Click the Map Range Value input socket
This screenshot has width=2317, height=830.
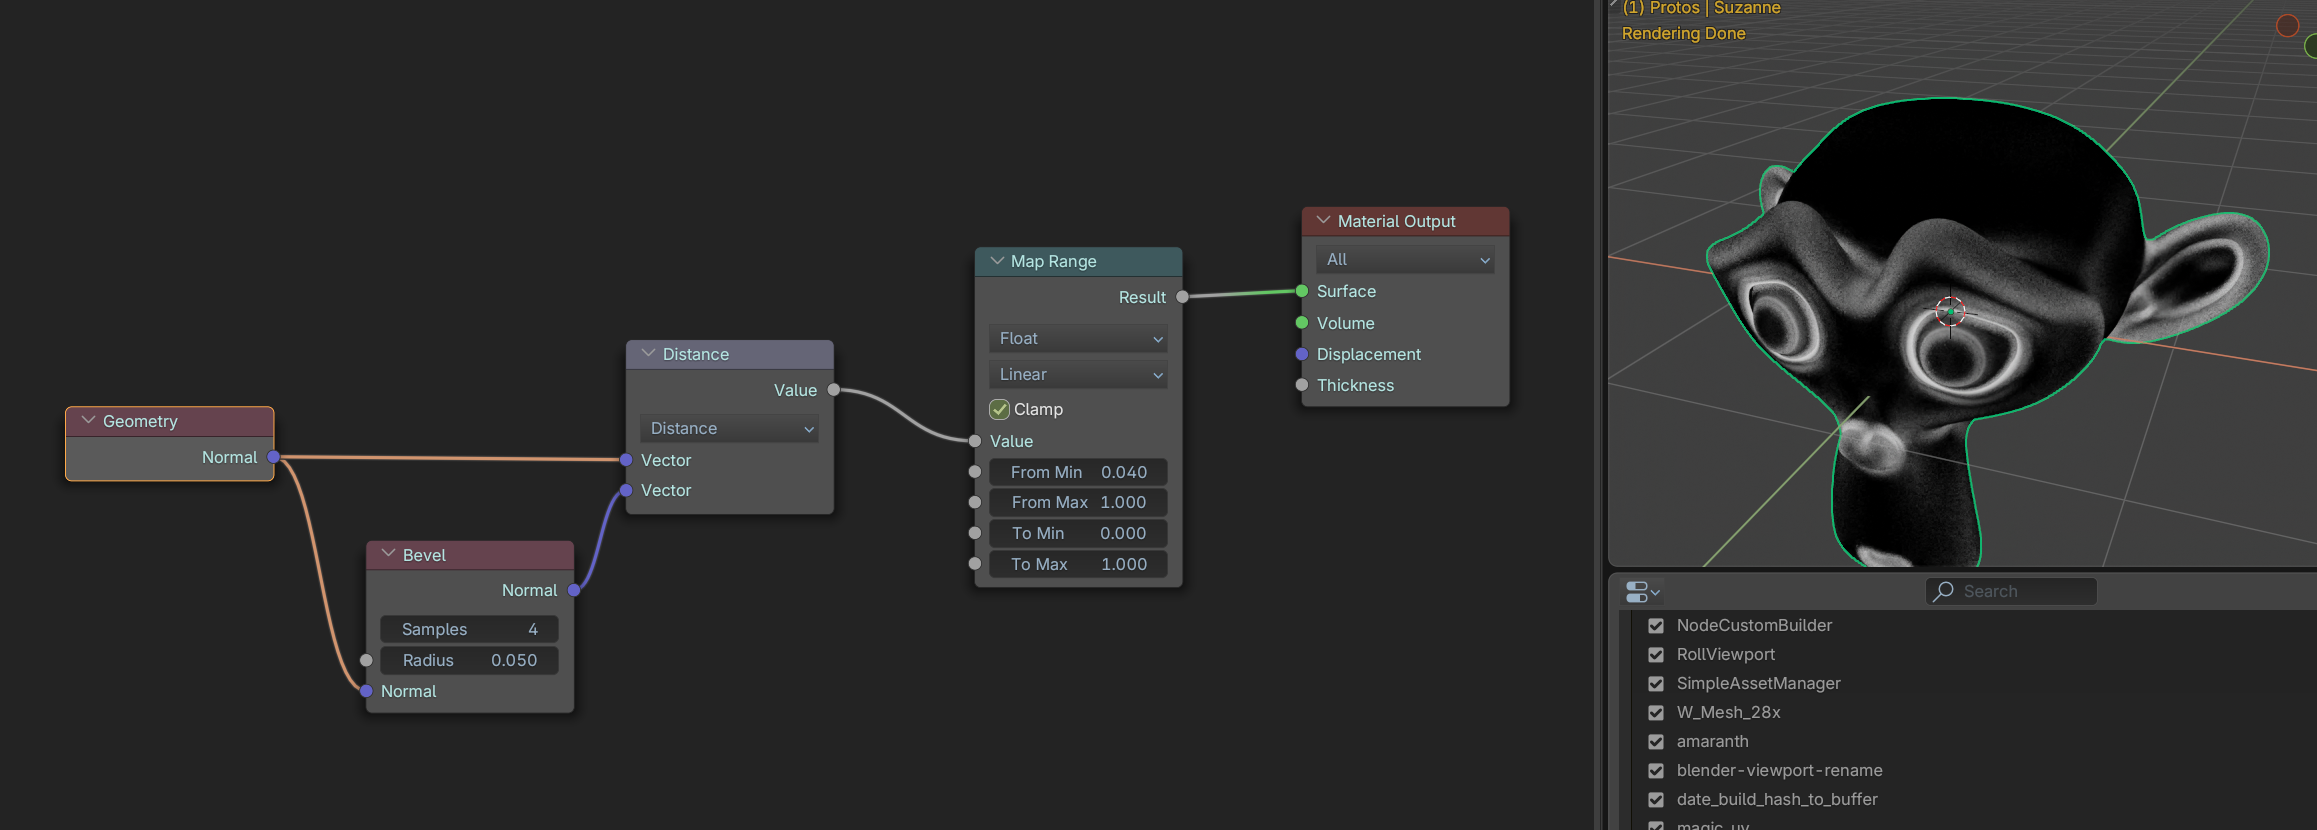tap(975, 441)
